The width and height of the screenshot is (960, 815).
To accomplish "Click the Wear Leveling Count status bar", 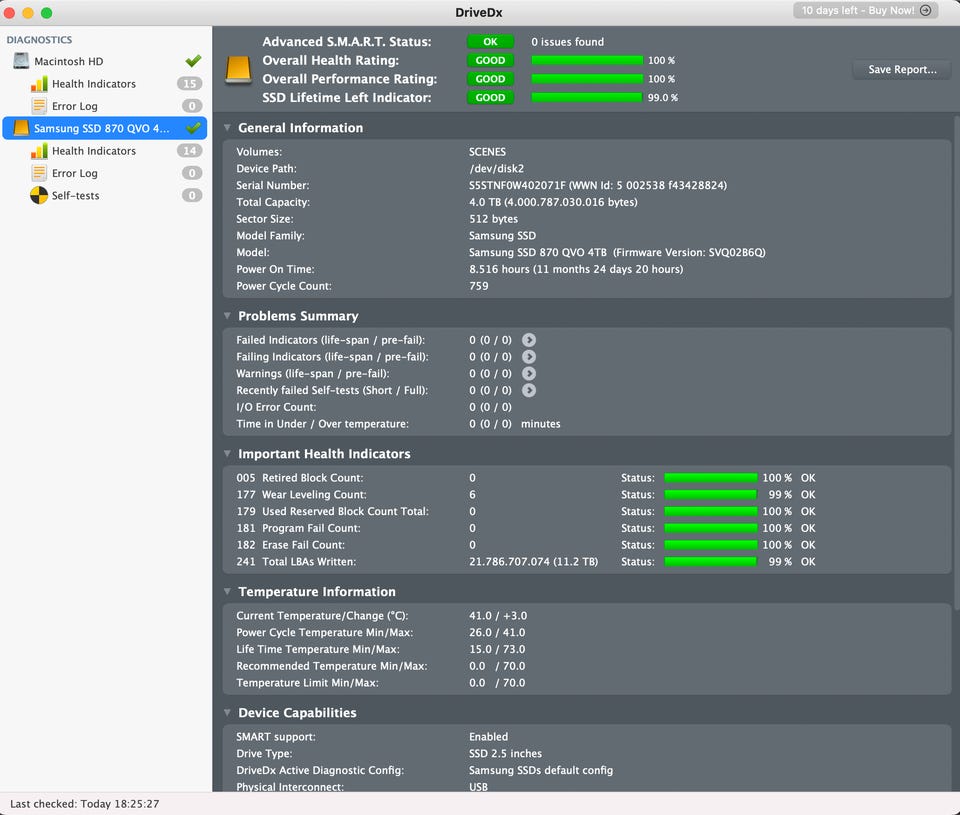I will (710, 494).
